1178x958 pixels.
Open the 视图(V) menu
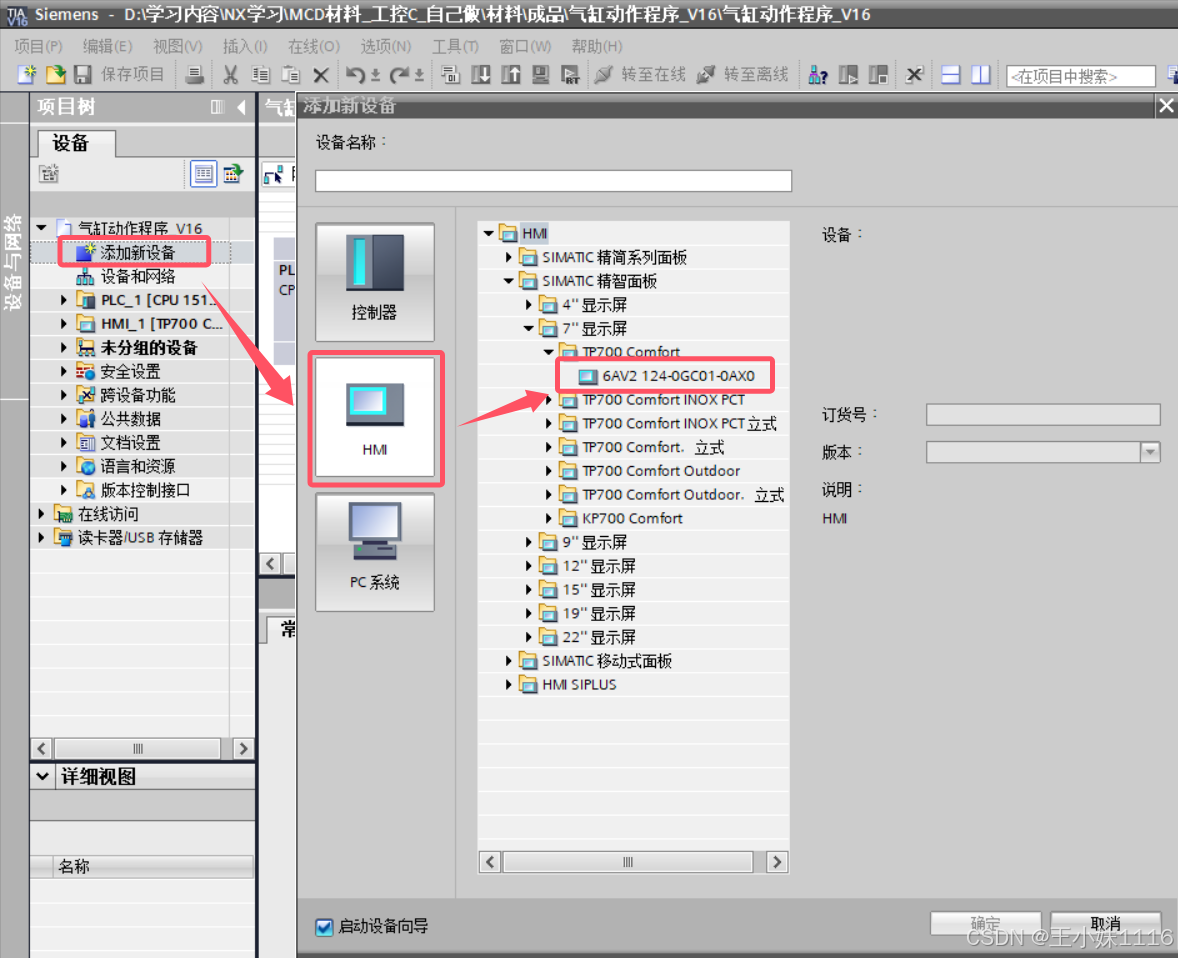[x=177, y=47]
